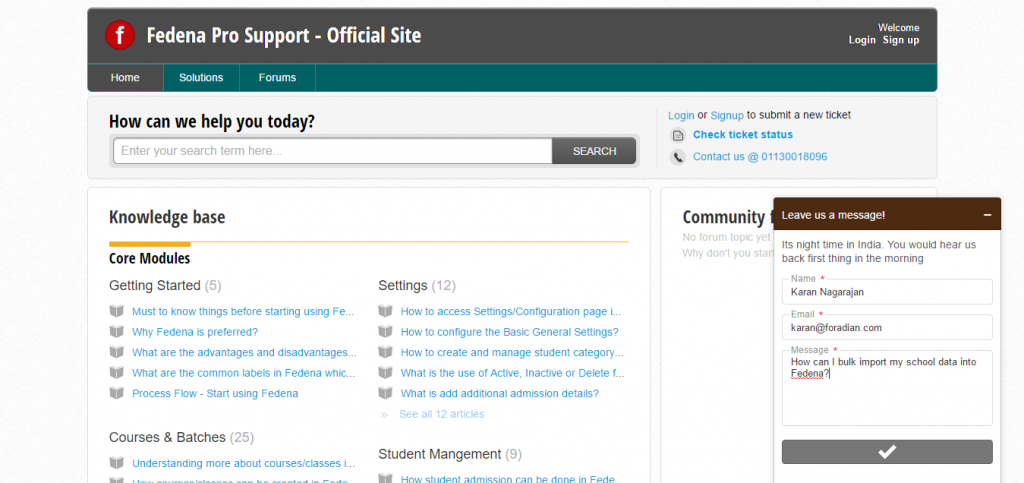This screenshot has height=483, width=1024.
Task: Focus the search term input field
Action: coord(333,151)
